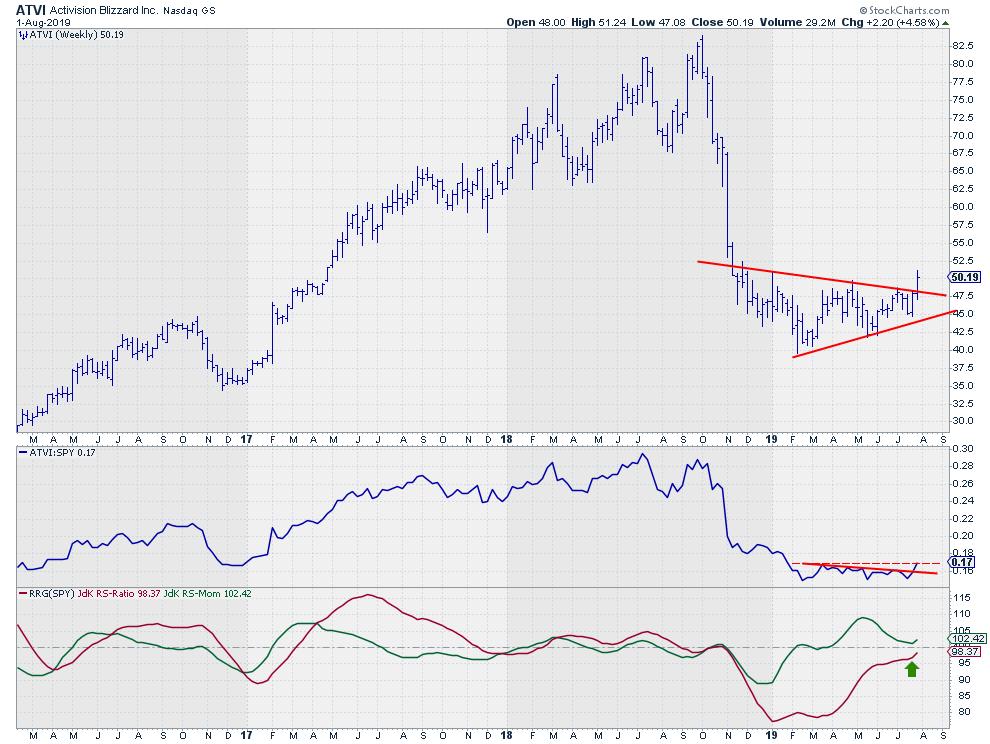Click the year 17 label on the bottom RRG axis

[x=247, y=735]
